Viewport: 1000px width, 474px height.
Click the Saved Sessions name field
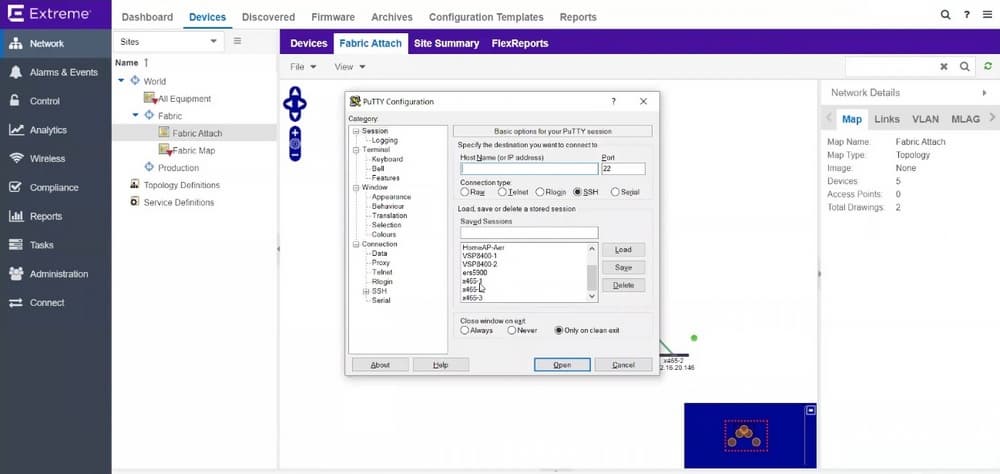(x=529, y=233)
